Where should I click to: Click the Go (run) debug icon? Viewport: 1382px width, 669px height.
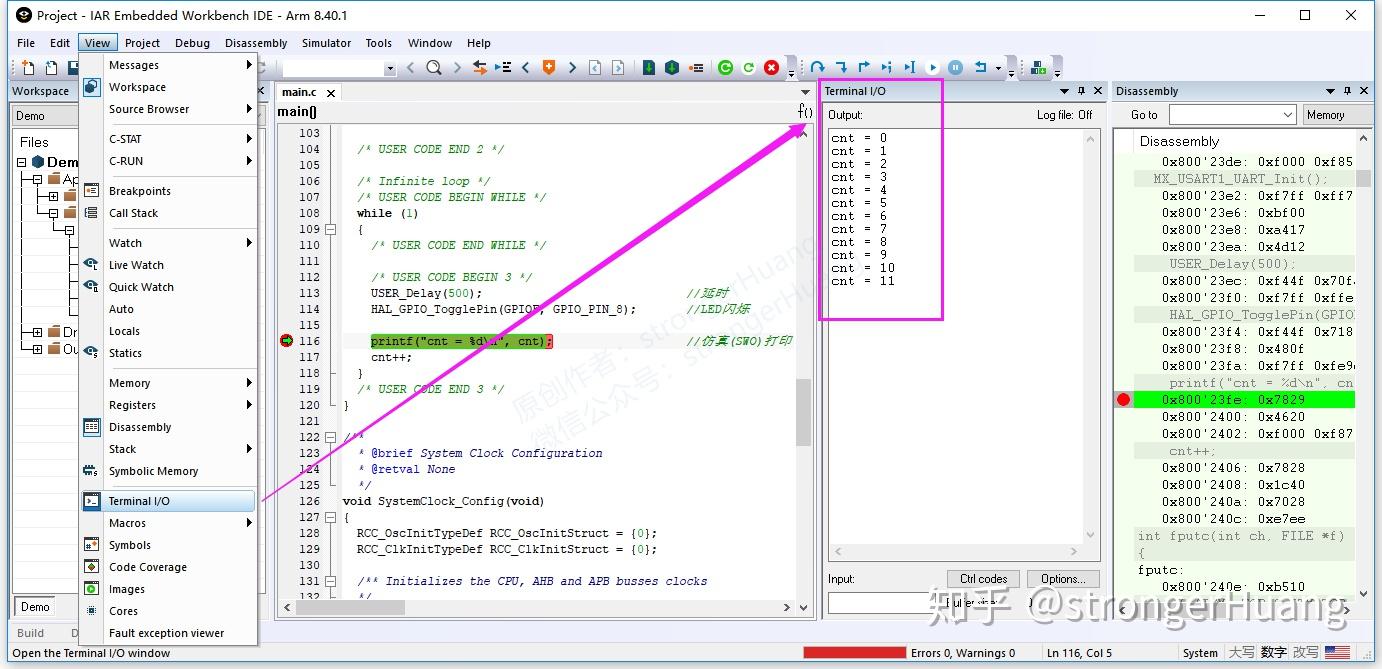(x=933, y=67)
